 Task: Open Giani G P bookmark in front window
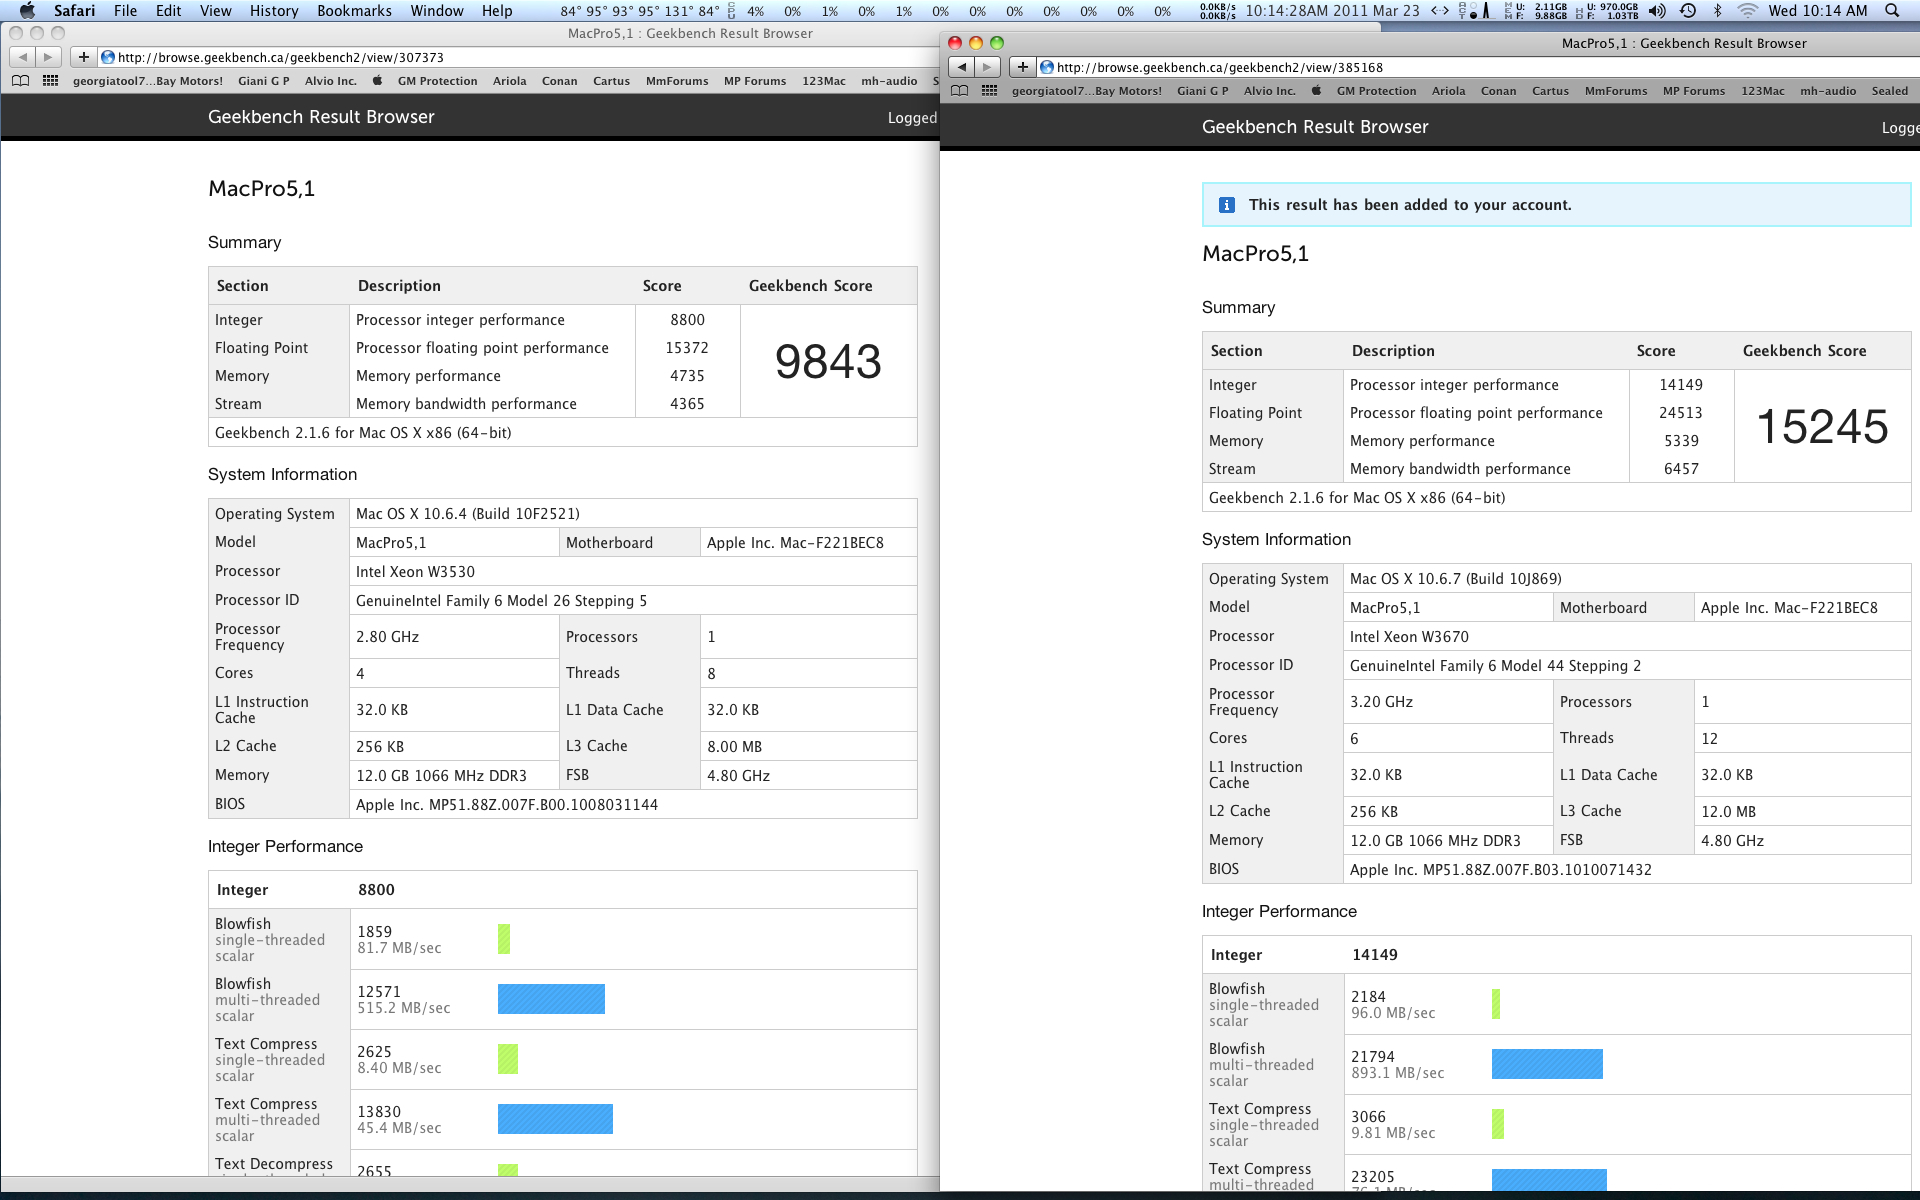point(1202,91)
